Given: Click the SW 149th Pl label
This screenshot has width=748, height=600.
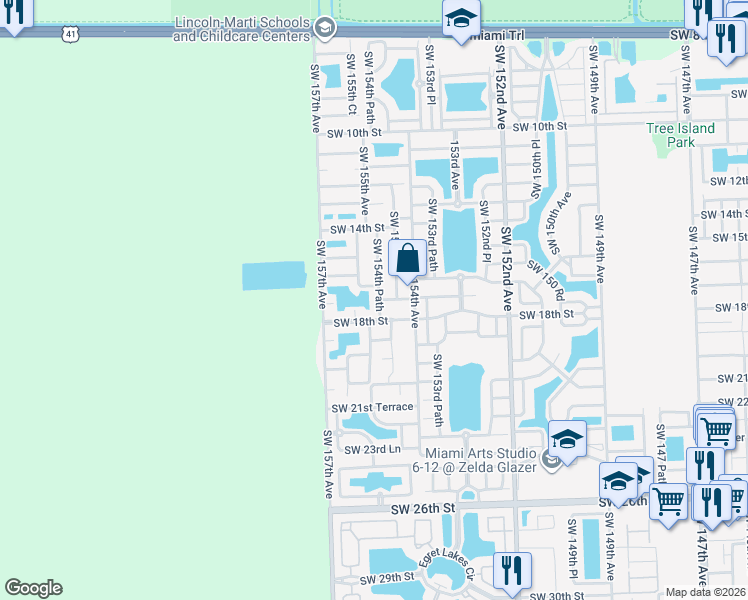Looking at the screenshot, I should coord(572,549).
